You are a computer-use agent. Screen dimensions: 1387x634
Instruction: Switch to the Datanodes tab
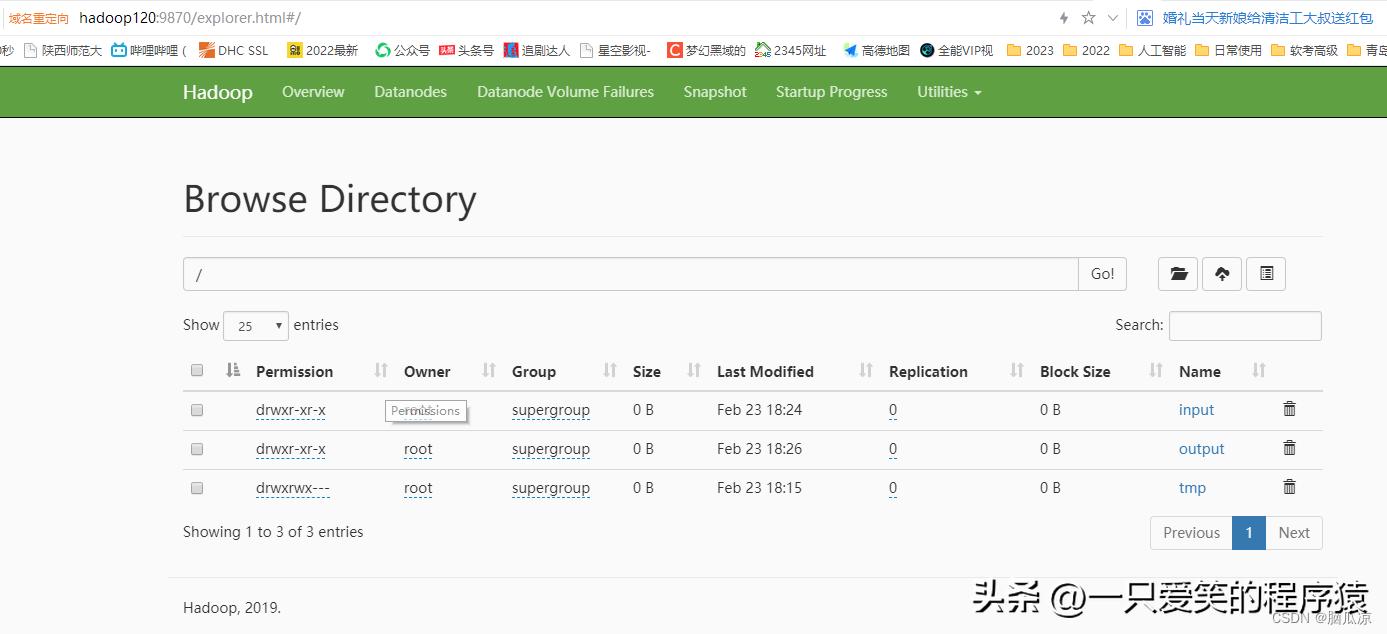pos(410,91)
